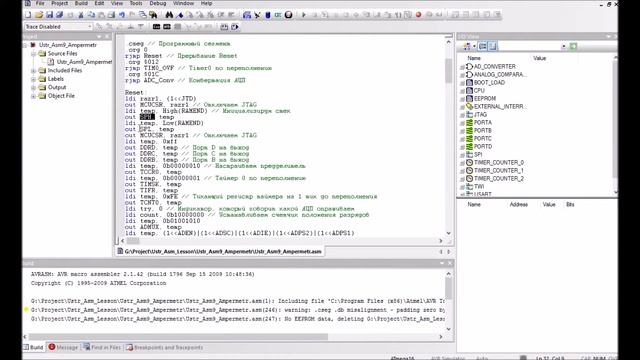The image size is (640, 360).
Task: Click the green button in I/O View toolbar
Action: (x=573, y=47)
